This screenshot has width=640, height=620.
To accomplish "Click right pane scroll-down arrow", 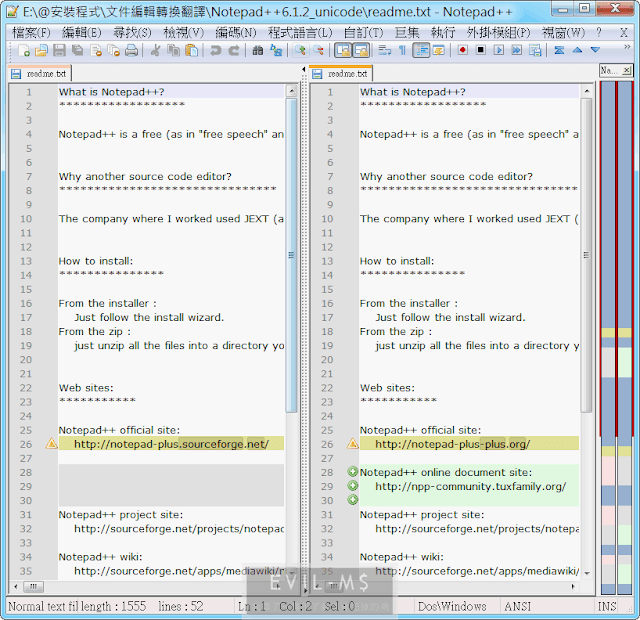I will point(587,573).
